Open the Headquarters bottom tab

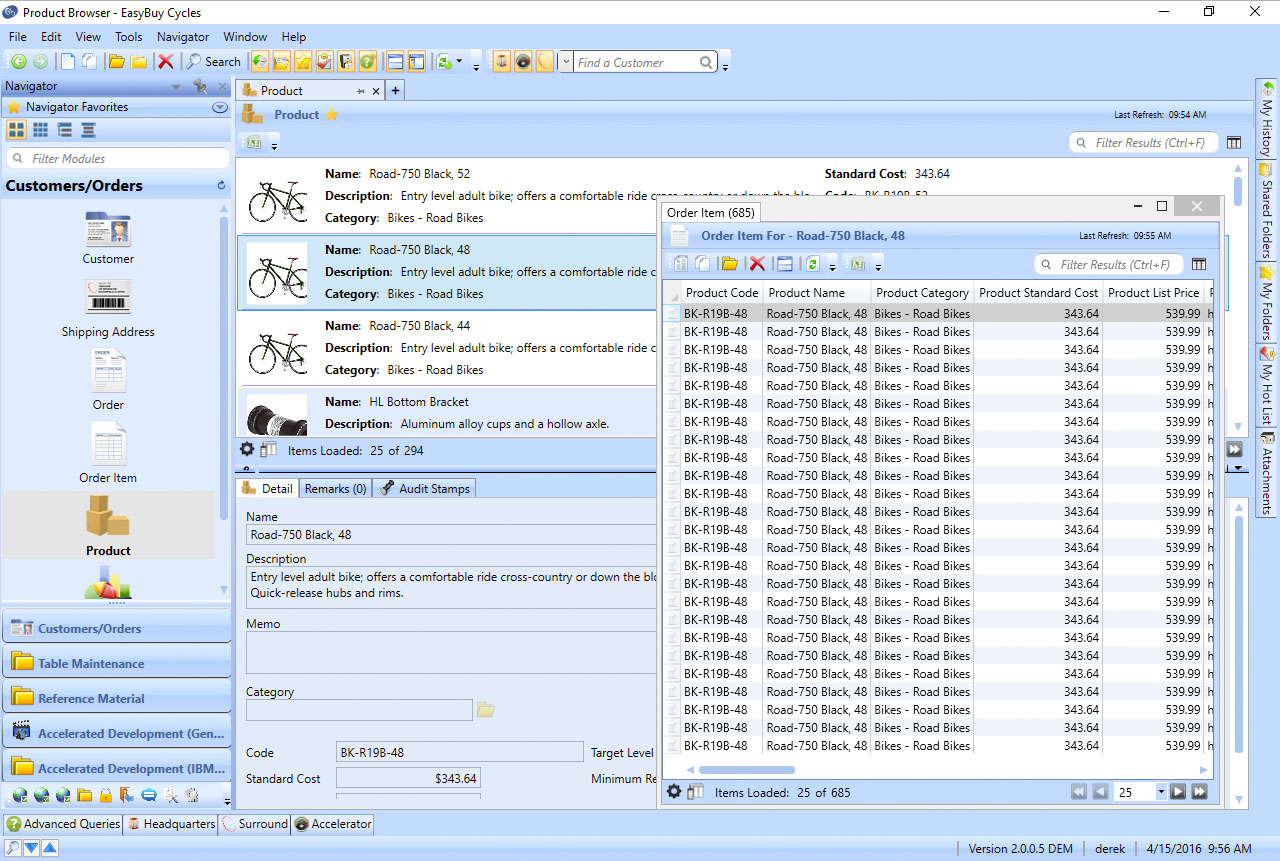[x=171, y=824]
